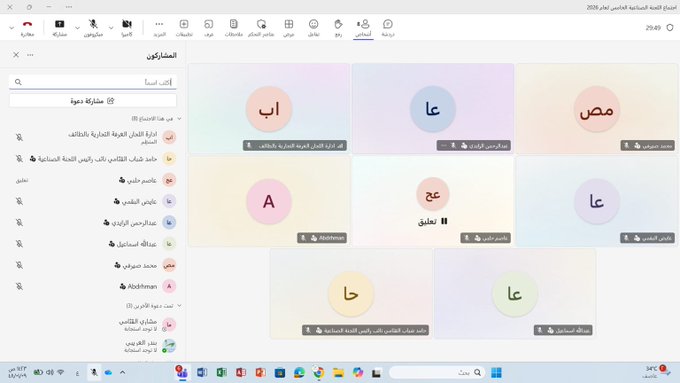Open the weather widget showing 34°C
The height and width of the screenshot is (383, 680).
point(656,372)
